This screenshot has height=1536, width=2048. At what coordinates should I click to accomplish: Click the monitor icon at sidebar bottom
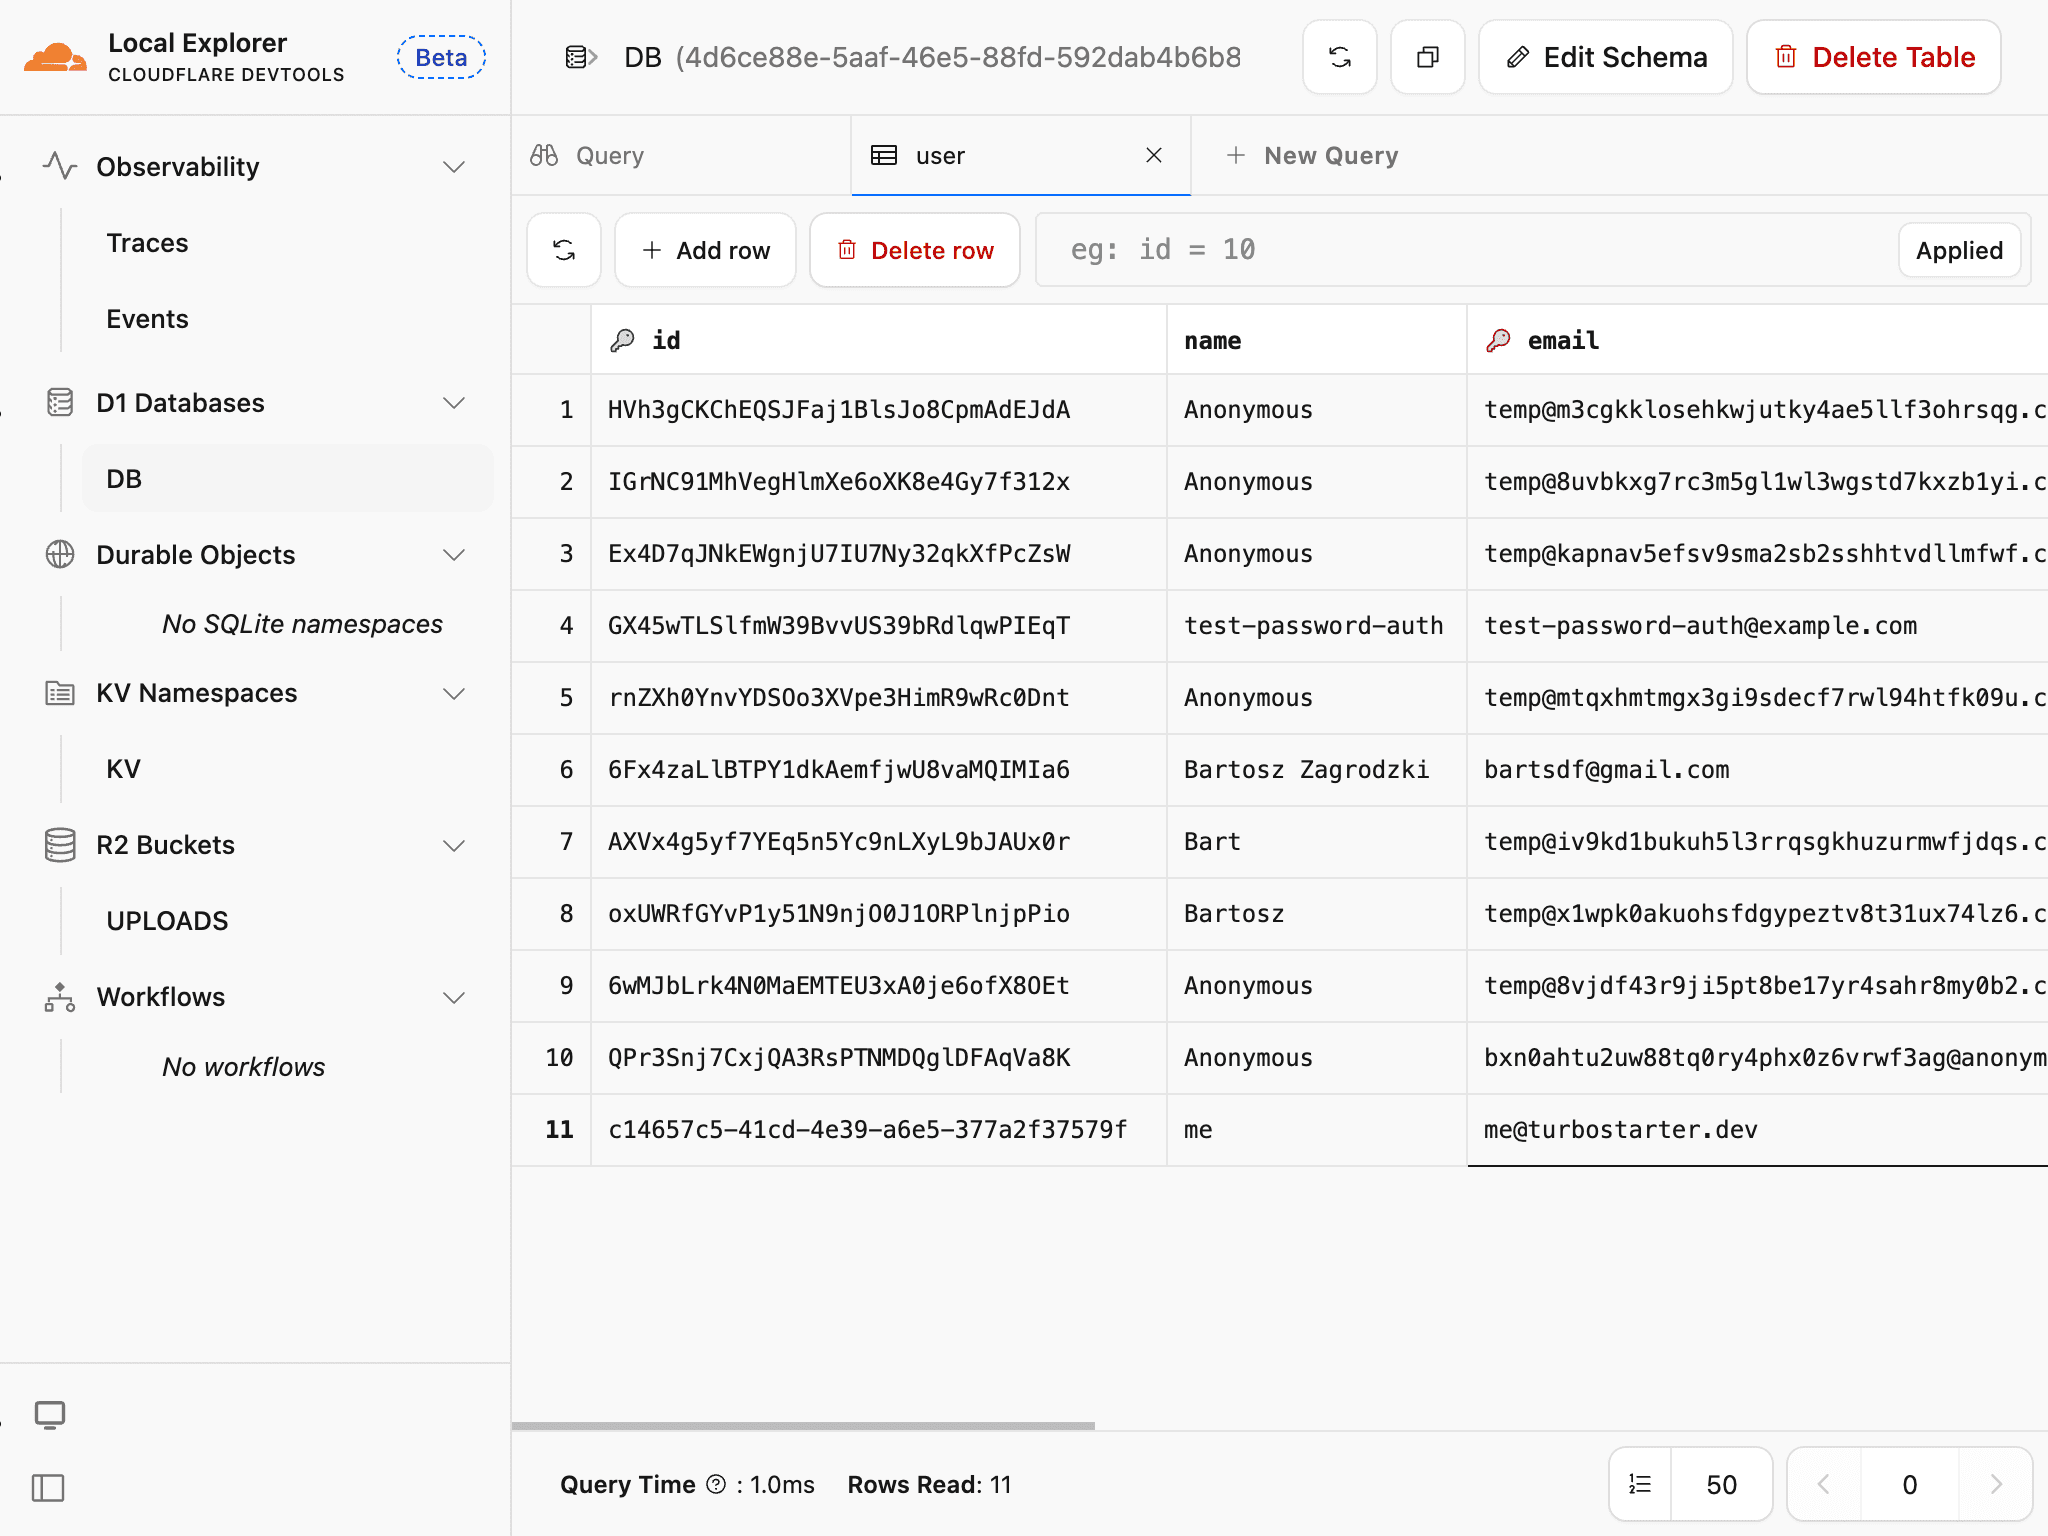pos(50,1414)
